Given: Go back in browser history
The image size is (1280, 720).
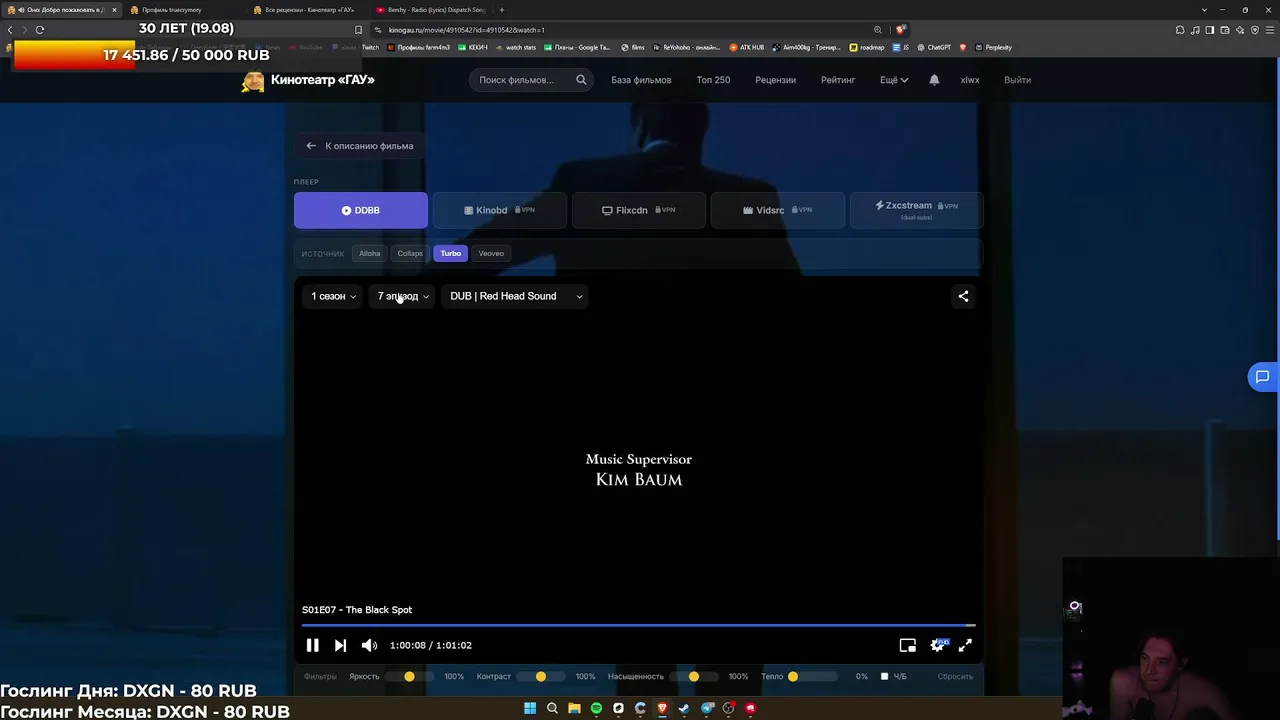Looking at the screenshot, I should 11,30.
